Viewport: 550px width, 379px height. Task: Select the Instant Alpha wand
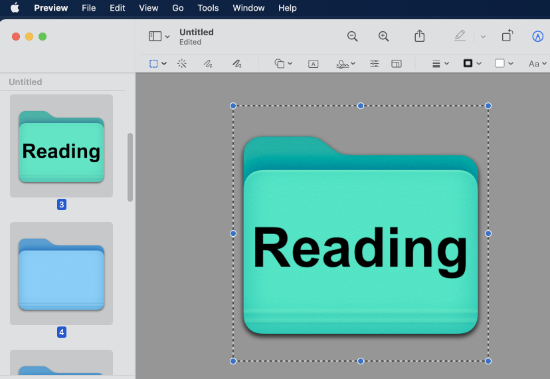tap(182, 64)
